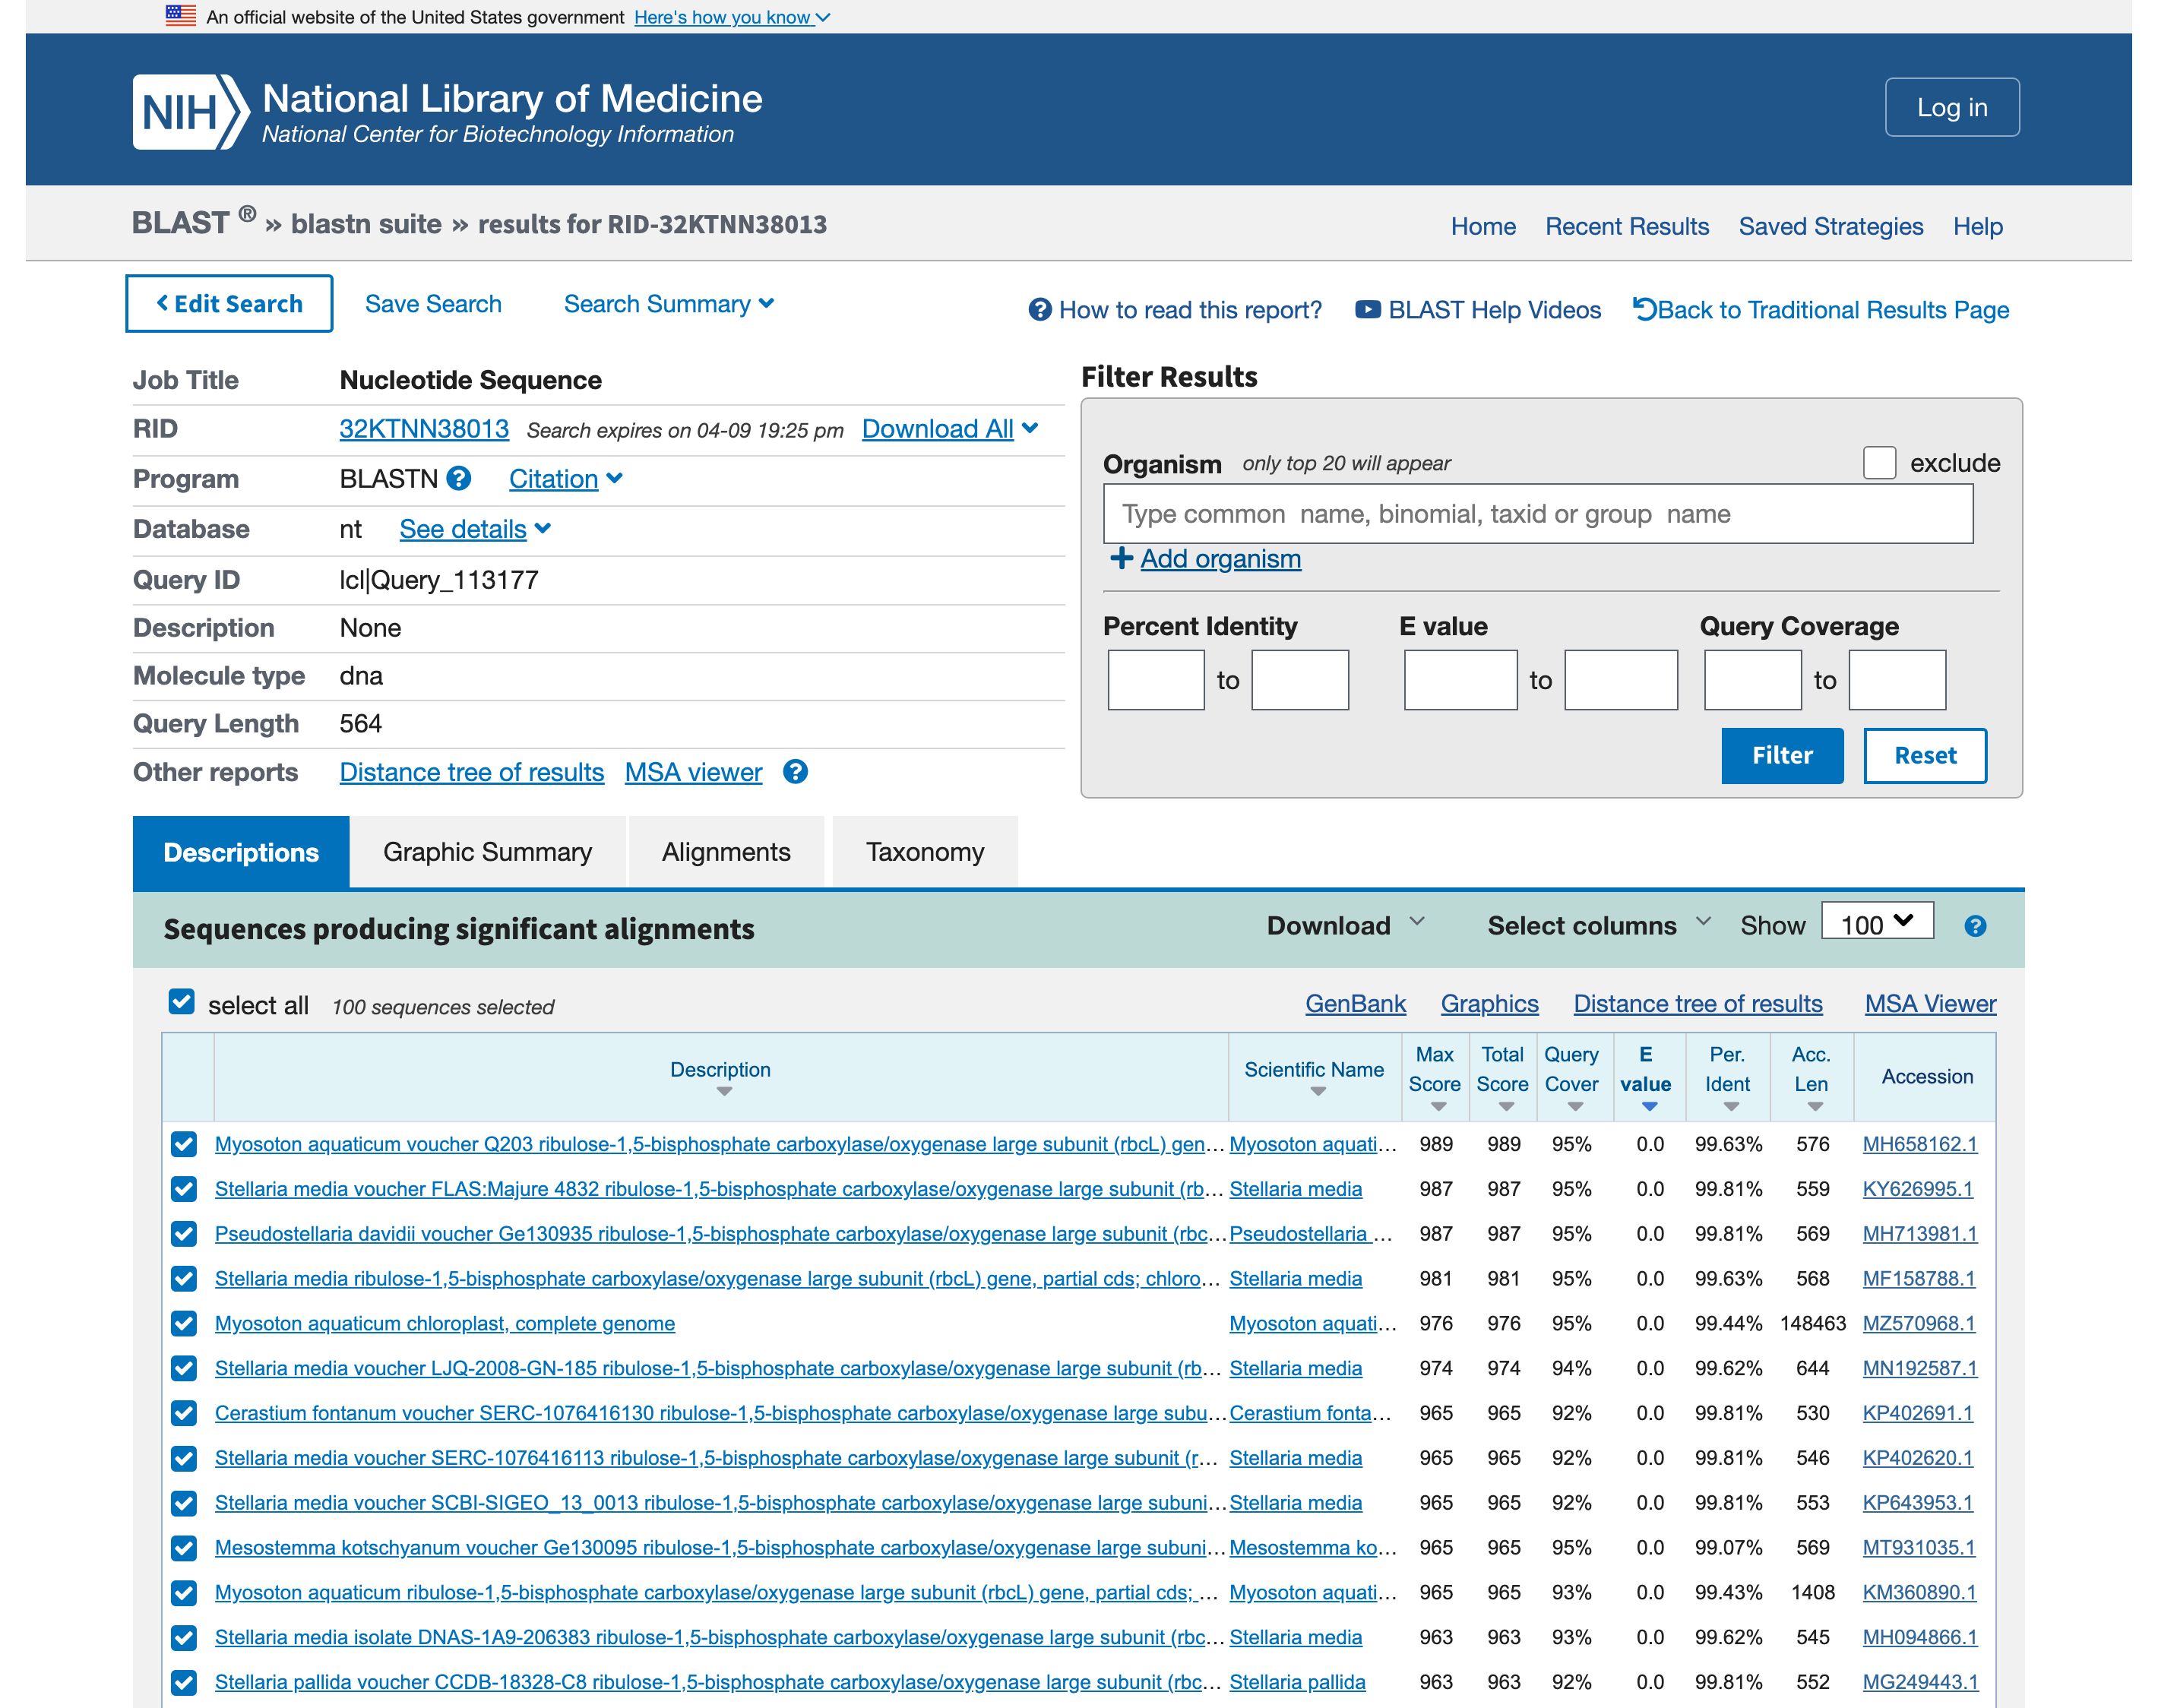Open the Taxonomy tab
Screen dimensions: 2158x1708
tap(924, 852)
